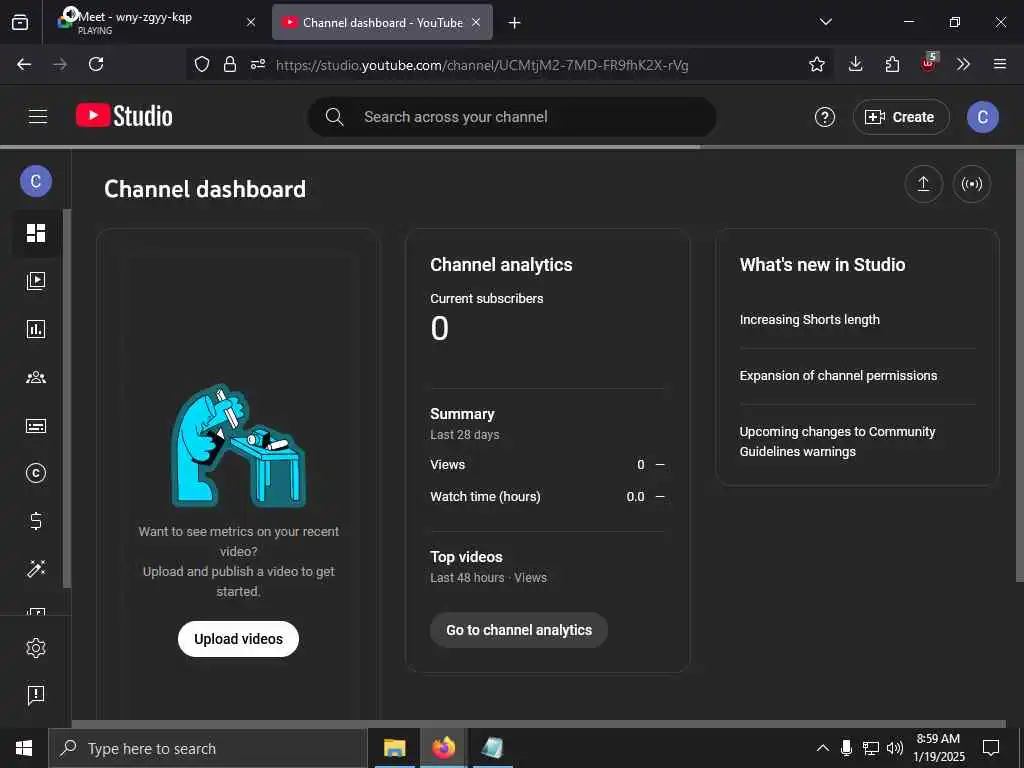Click the Firefox address bar URL

coord(482,65)
